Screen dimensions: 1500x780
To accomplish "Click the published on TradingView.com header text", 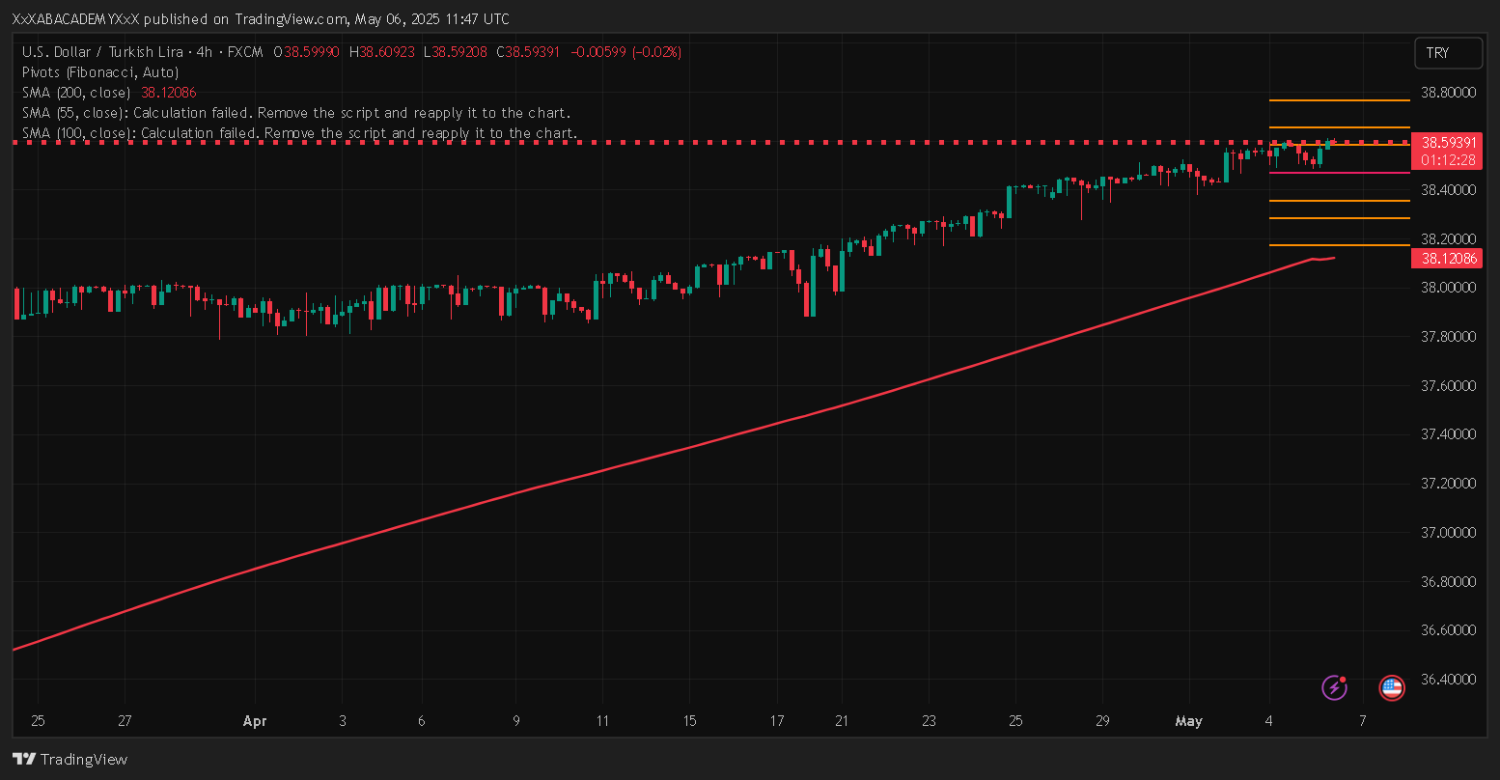I will click(x=260, y=19).
